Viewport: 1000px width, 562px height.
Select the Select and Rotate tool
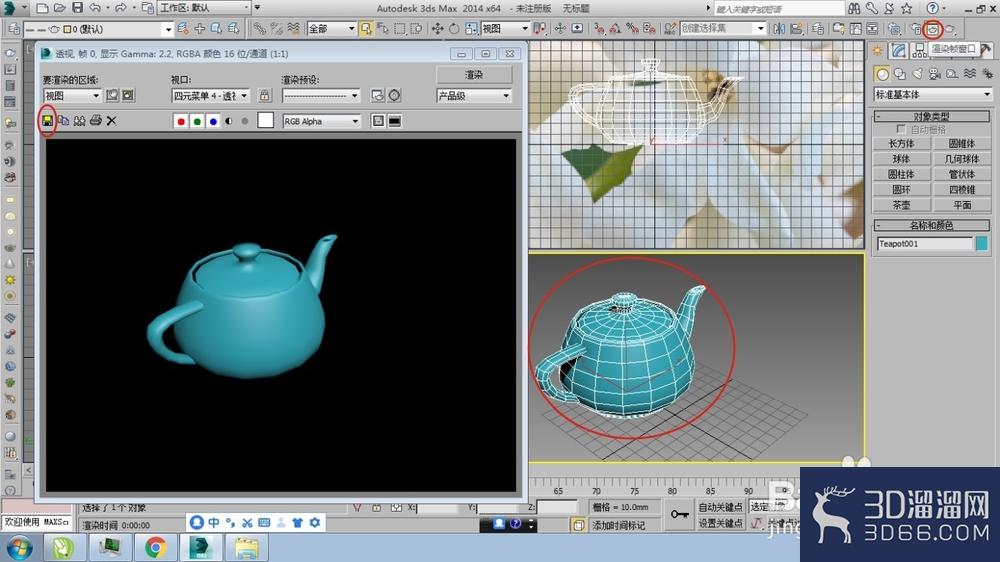click(454, 29)
